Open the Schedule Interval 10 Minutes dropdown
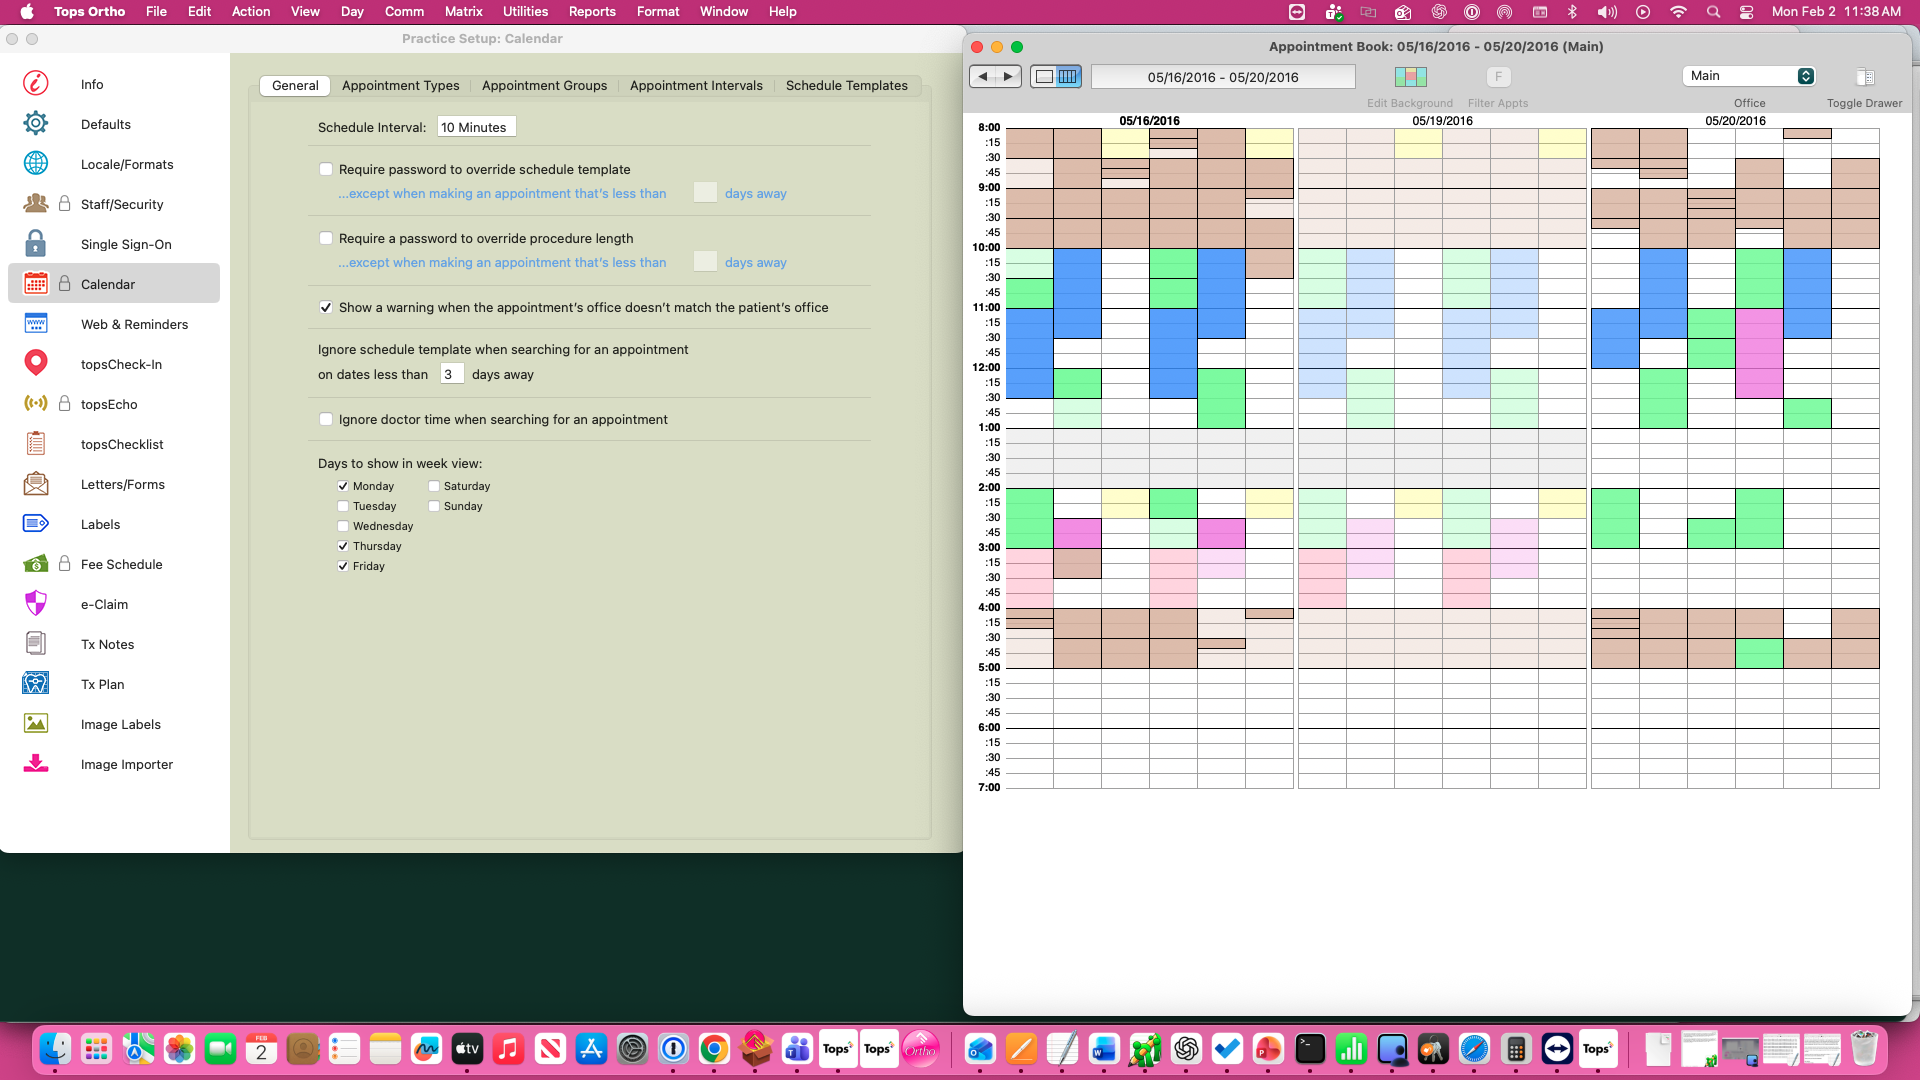The image size is (1920, 1080). tap(476, 127)
